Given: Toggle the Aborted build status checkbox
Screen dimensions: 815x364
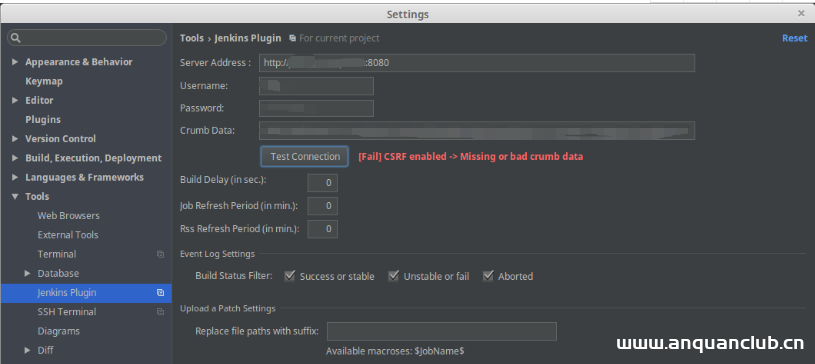Looking at the screenshot, I should point(488,276).
